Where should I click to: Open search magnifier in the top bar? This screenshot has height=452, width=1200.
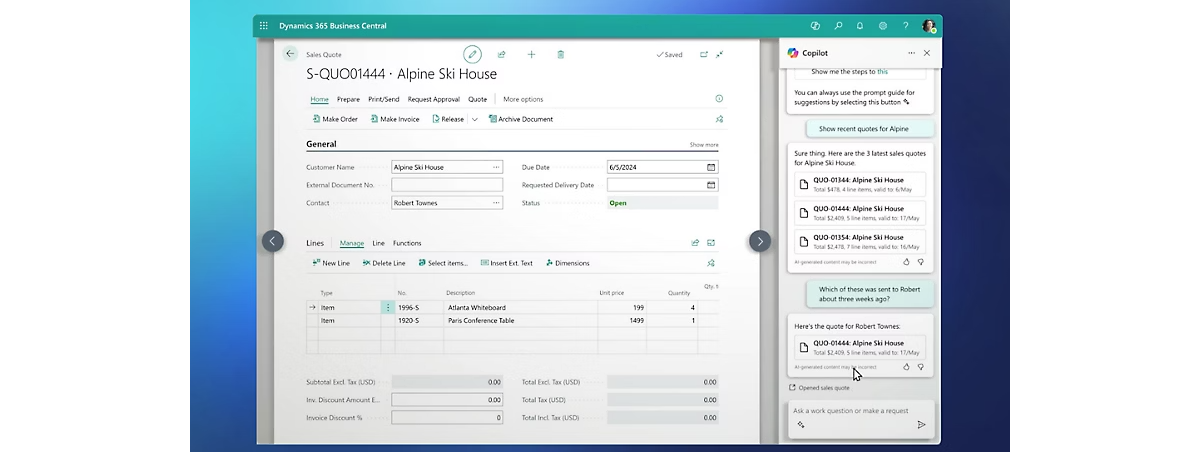click(x=838, y=26)
